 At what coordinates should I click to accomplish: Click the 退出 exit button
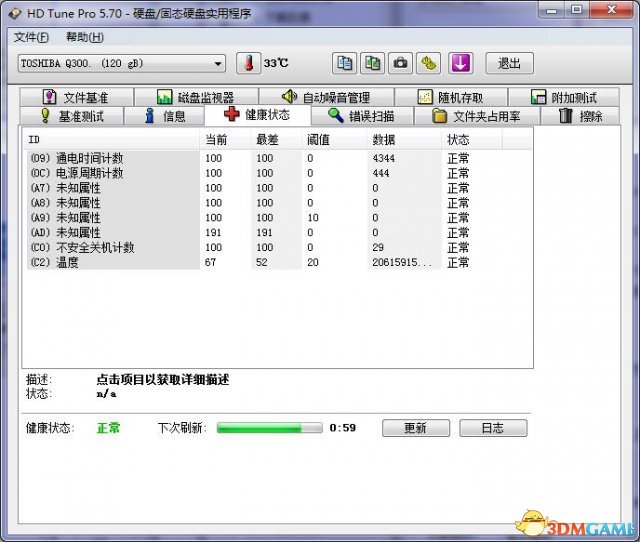click(509, 63)
